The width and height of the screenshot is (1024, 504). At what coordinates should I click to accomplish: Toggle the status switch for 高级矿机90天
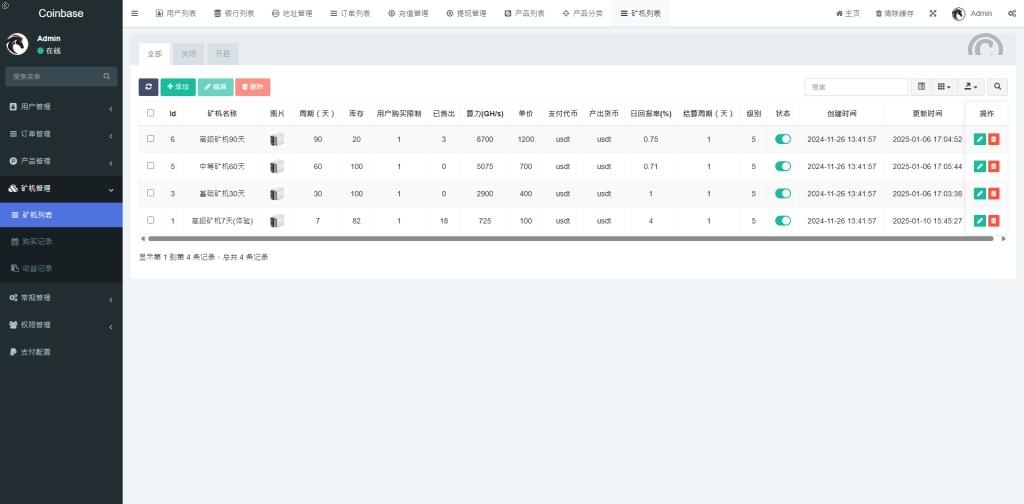click(783, 139)
